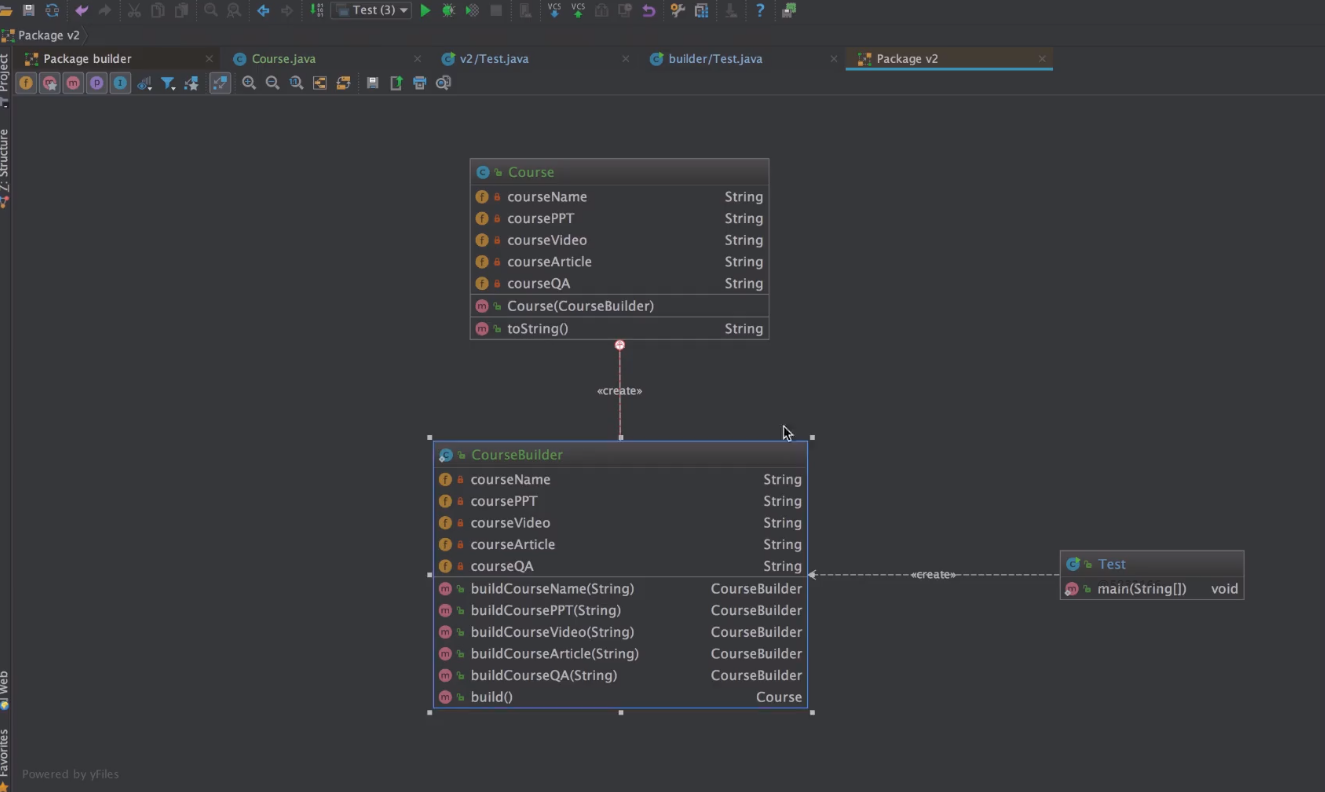1325x792 pixels.
Task: Click the Copy icon in toolbar
Action: (158, 10)
